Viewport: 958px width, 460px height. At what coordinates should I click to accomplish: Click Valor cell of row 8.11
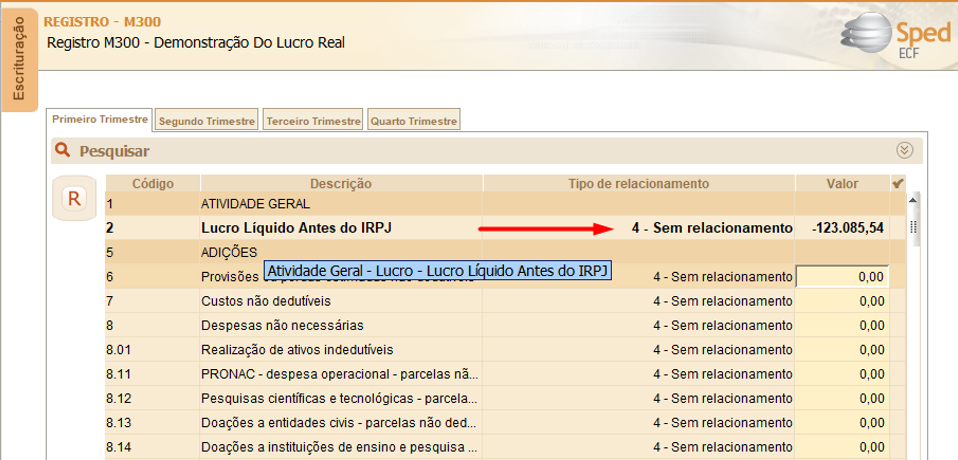coord(843,374)
